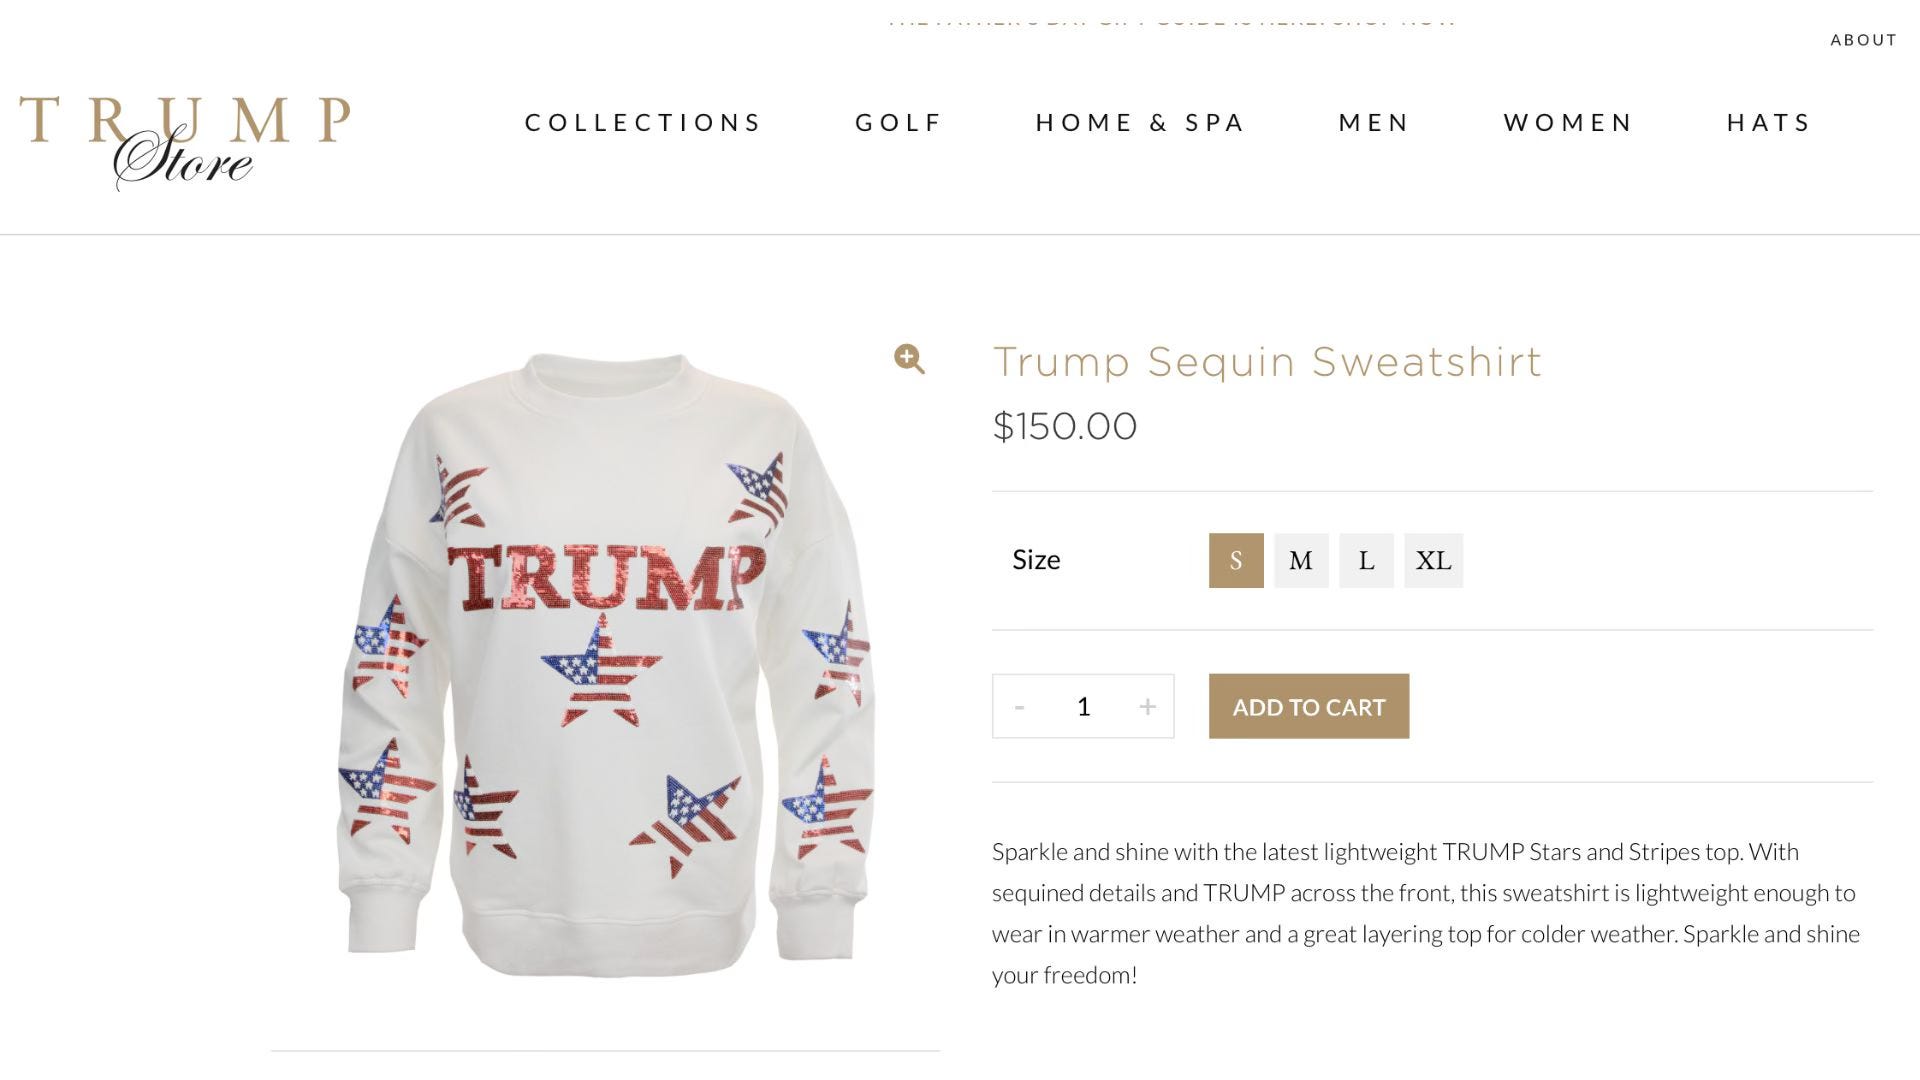Open the sweatshirt product image
1920x1080 pixels.
pyautogui.click(x=605, y=665)
